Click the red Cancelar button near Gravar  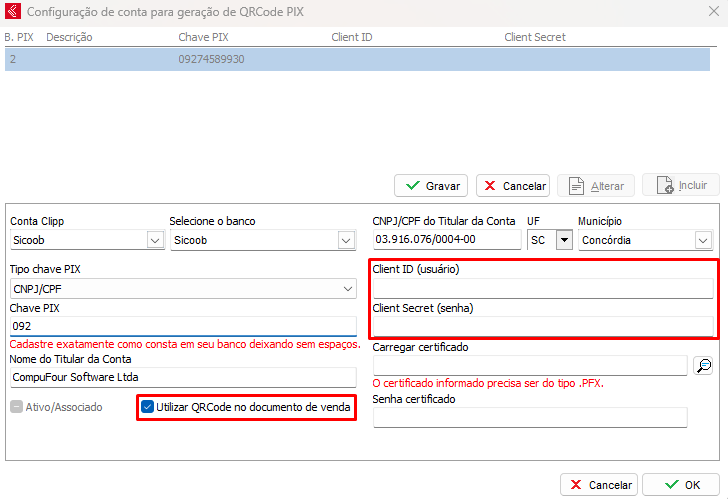(513, 186)
